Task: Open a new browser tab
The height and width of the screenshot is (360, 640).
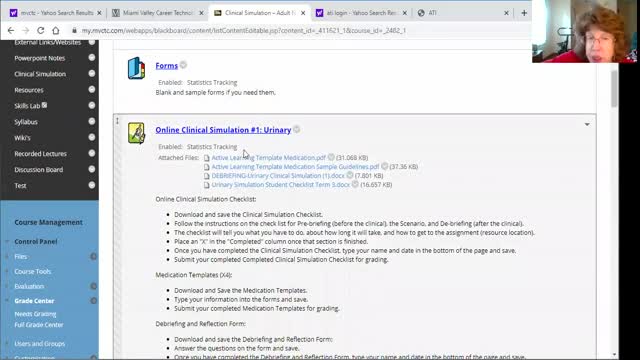Action: 524,13
